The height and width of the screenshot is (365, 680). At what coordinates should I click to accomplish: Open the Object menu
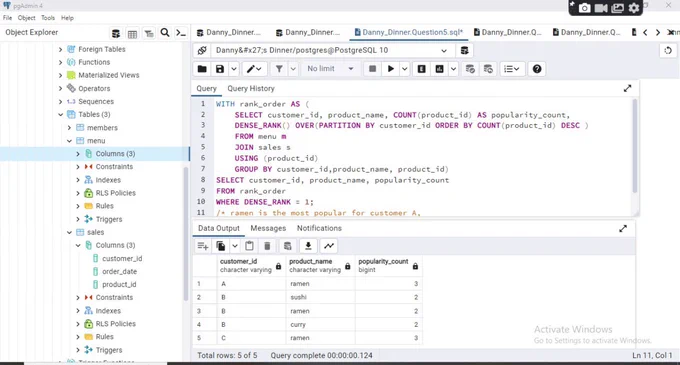[x=26, y=18]
